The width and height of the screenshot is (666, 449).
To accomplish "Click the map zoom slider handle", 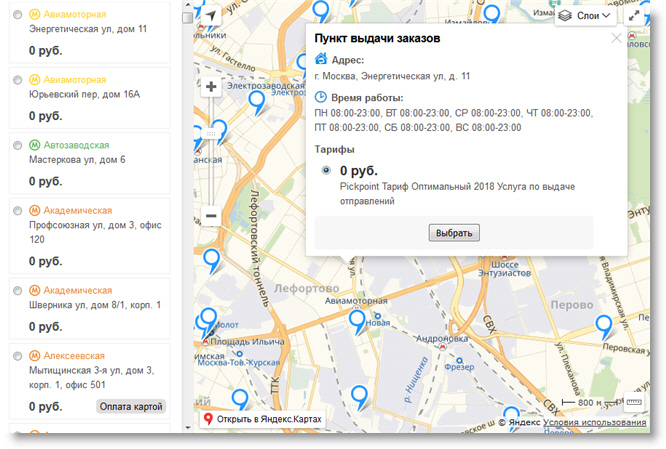I will [x=211, y=134].
